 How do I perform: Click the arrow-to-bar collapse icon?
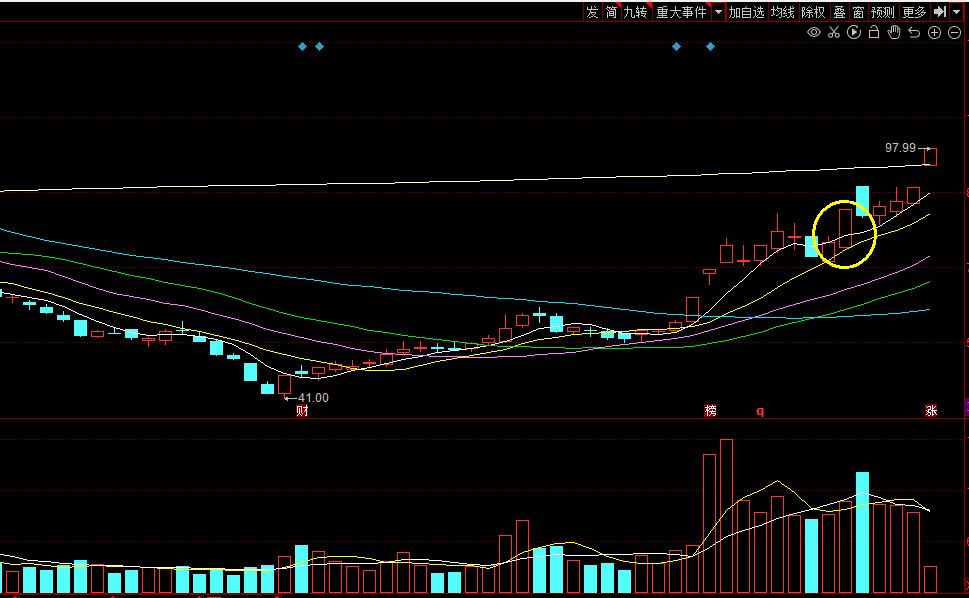click(940, 12)
